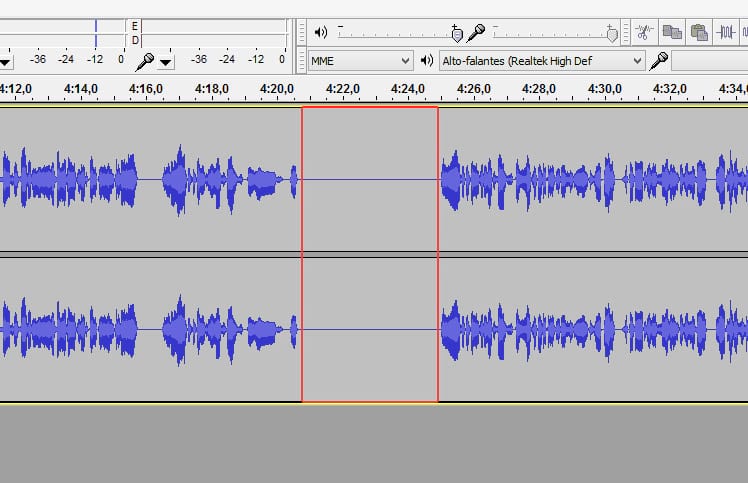Screen dimensions: 748x483
Task: Click the playback level meter with E D labels
Action: click(65, 33)
